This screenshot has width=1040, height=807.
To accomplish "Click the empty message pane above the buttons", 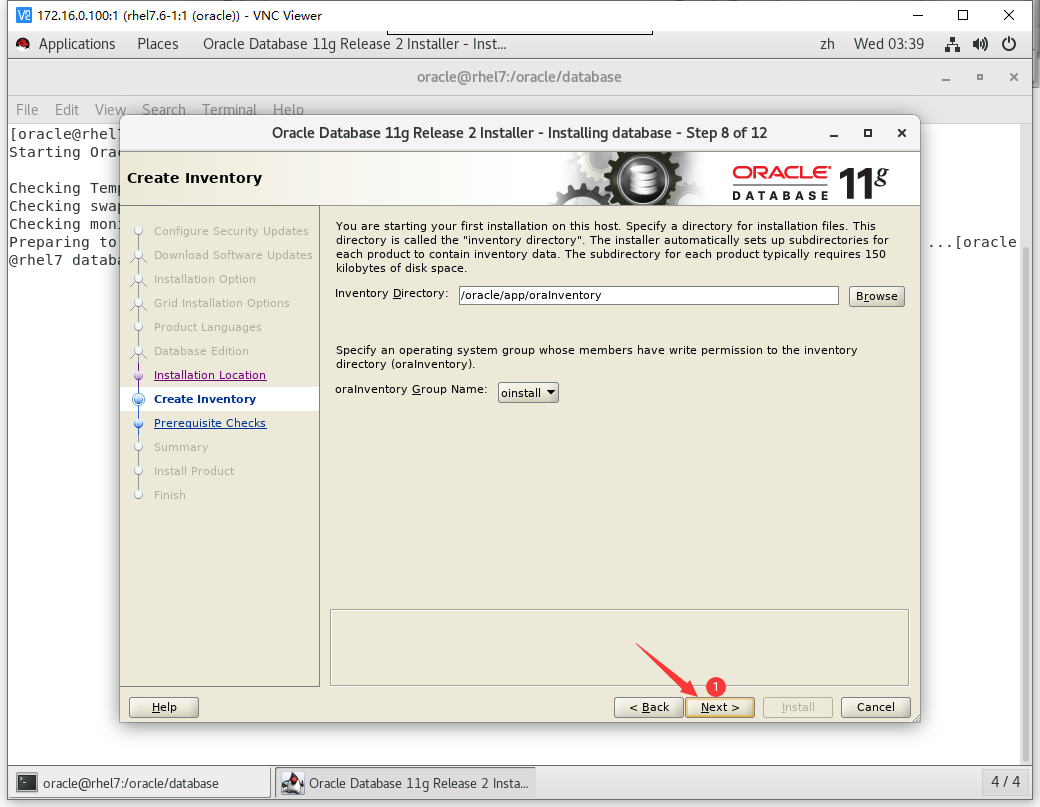I will click(619, 647).
